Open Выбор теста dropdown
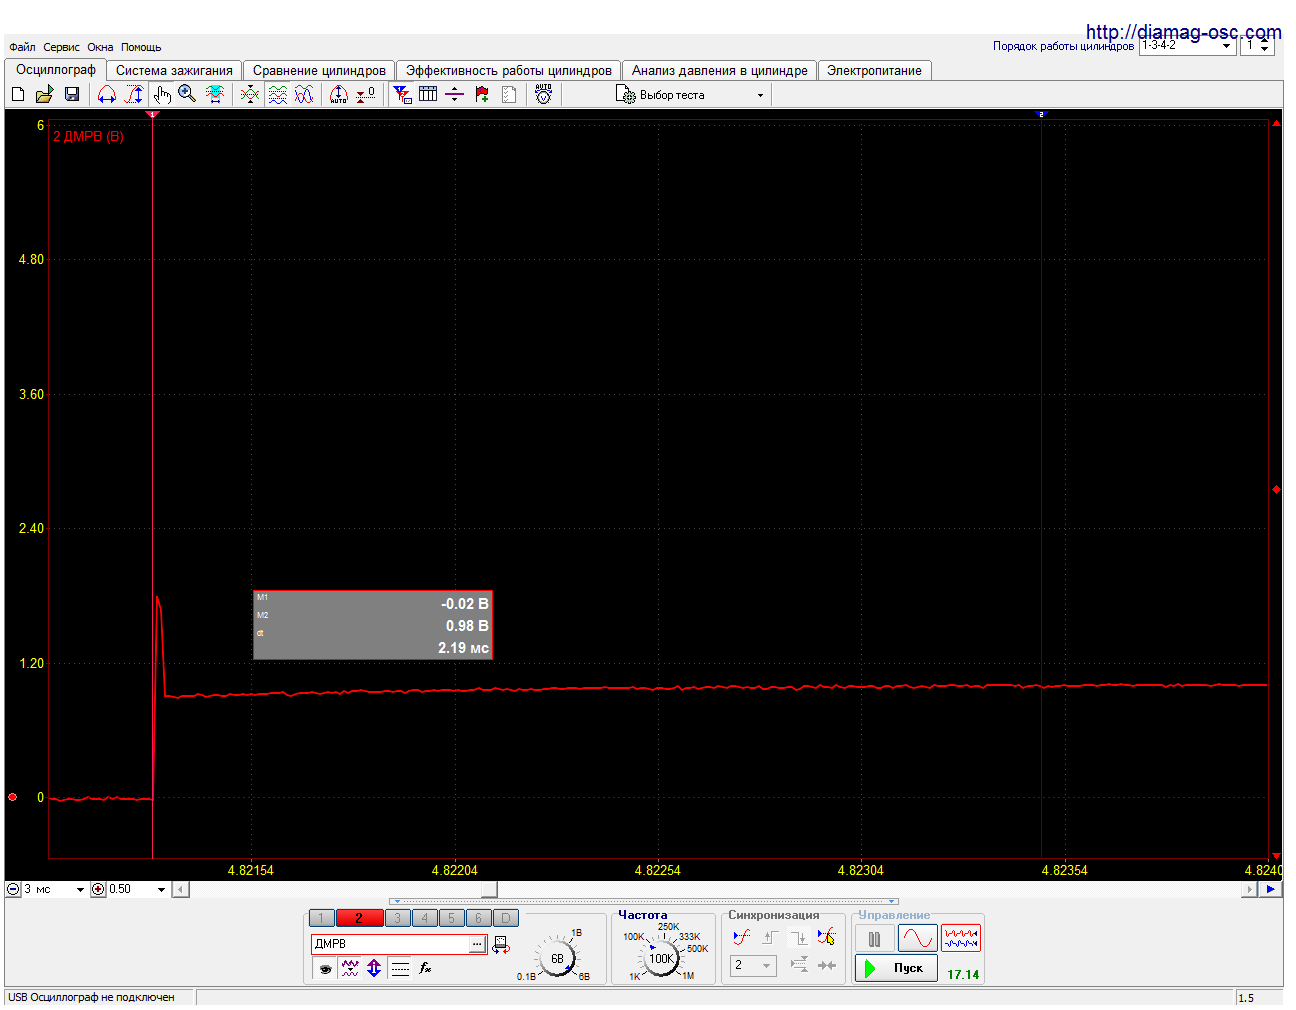 tap(691, 95)
